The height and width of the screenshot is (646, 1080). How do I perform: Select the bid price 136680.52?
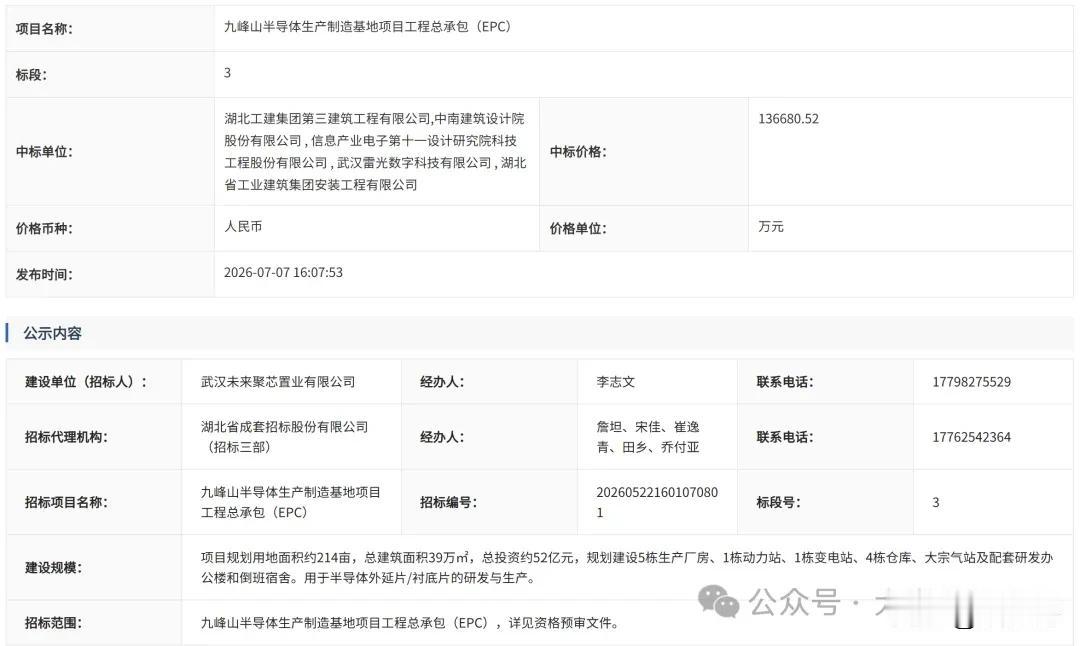click(x=789, y=119)
